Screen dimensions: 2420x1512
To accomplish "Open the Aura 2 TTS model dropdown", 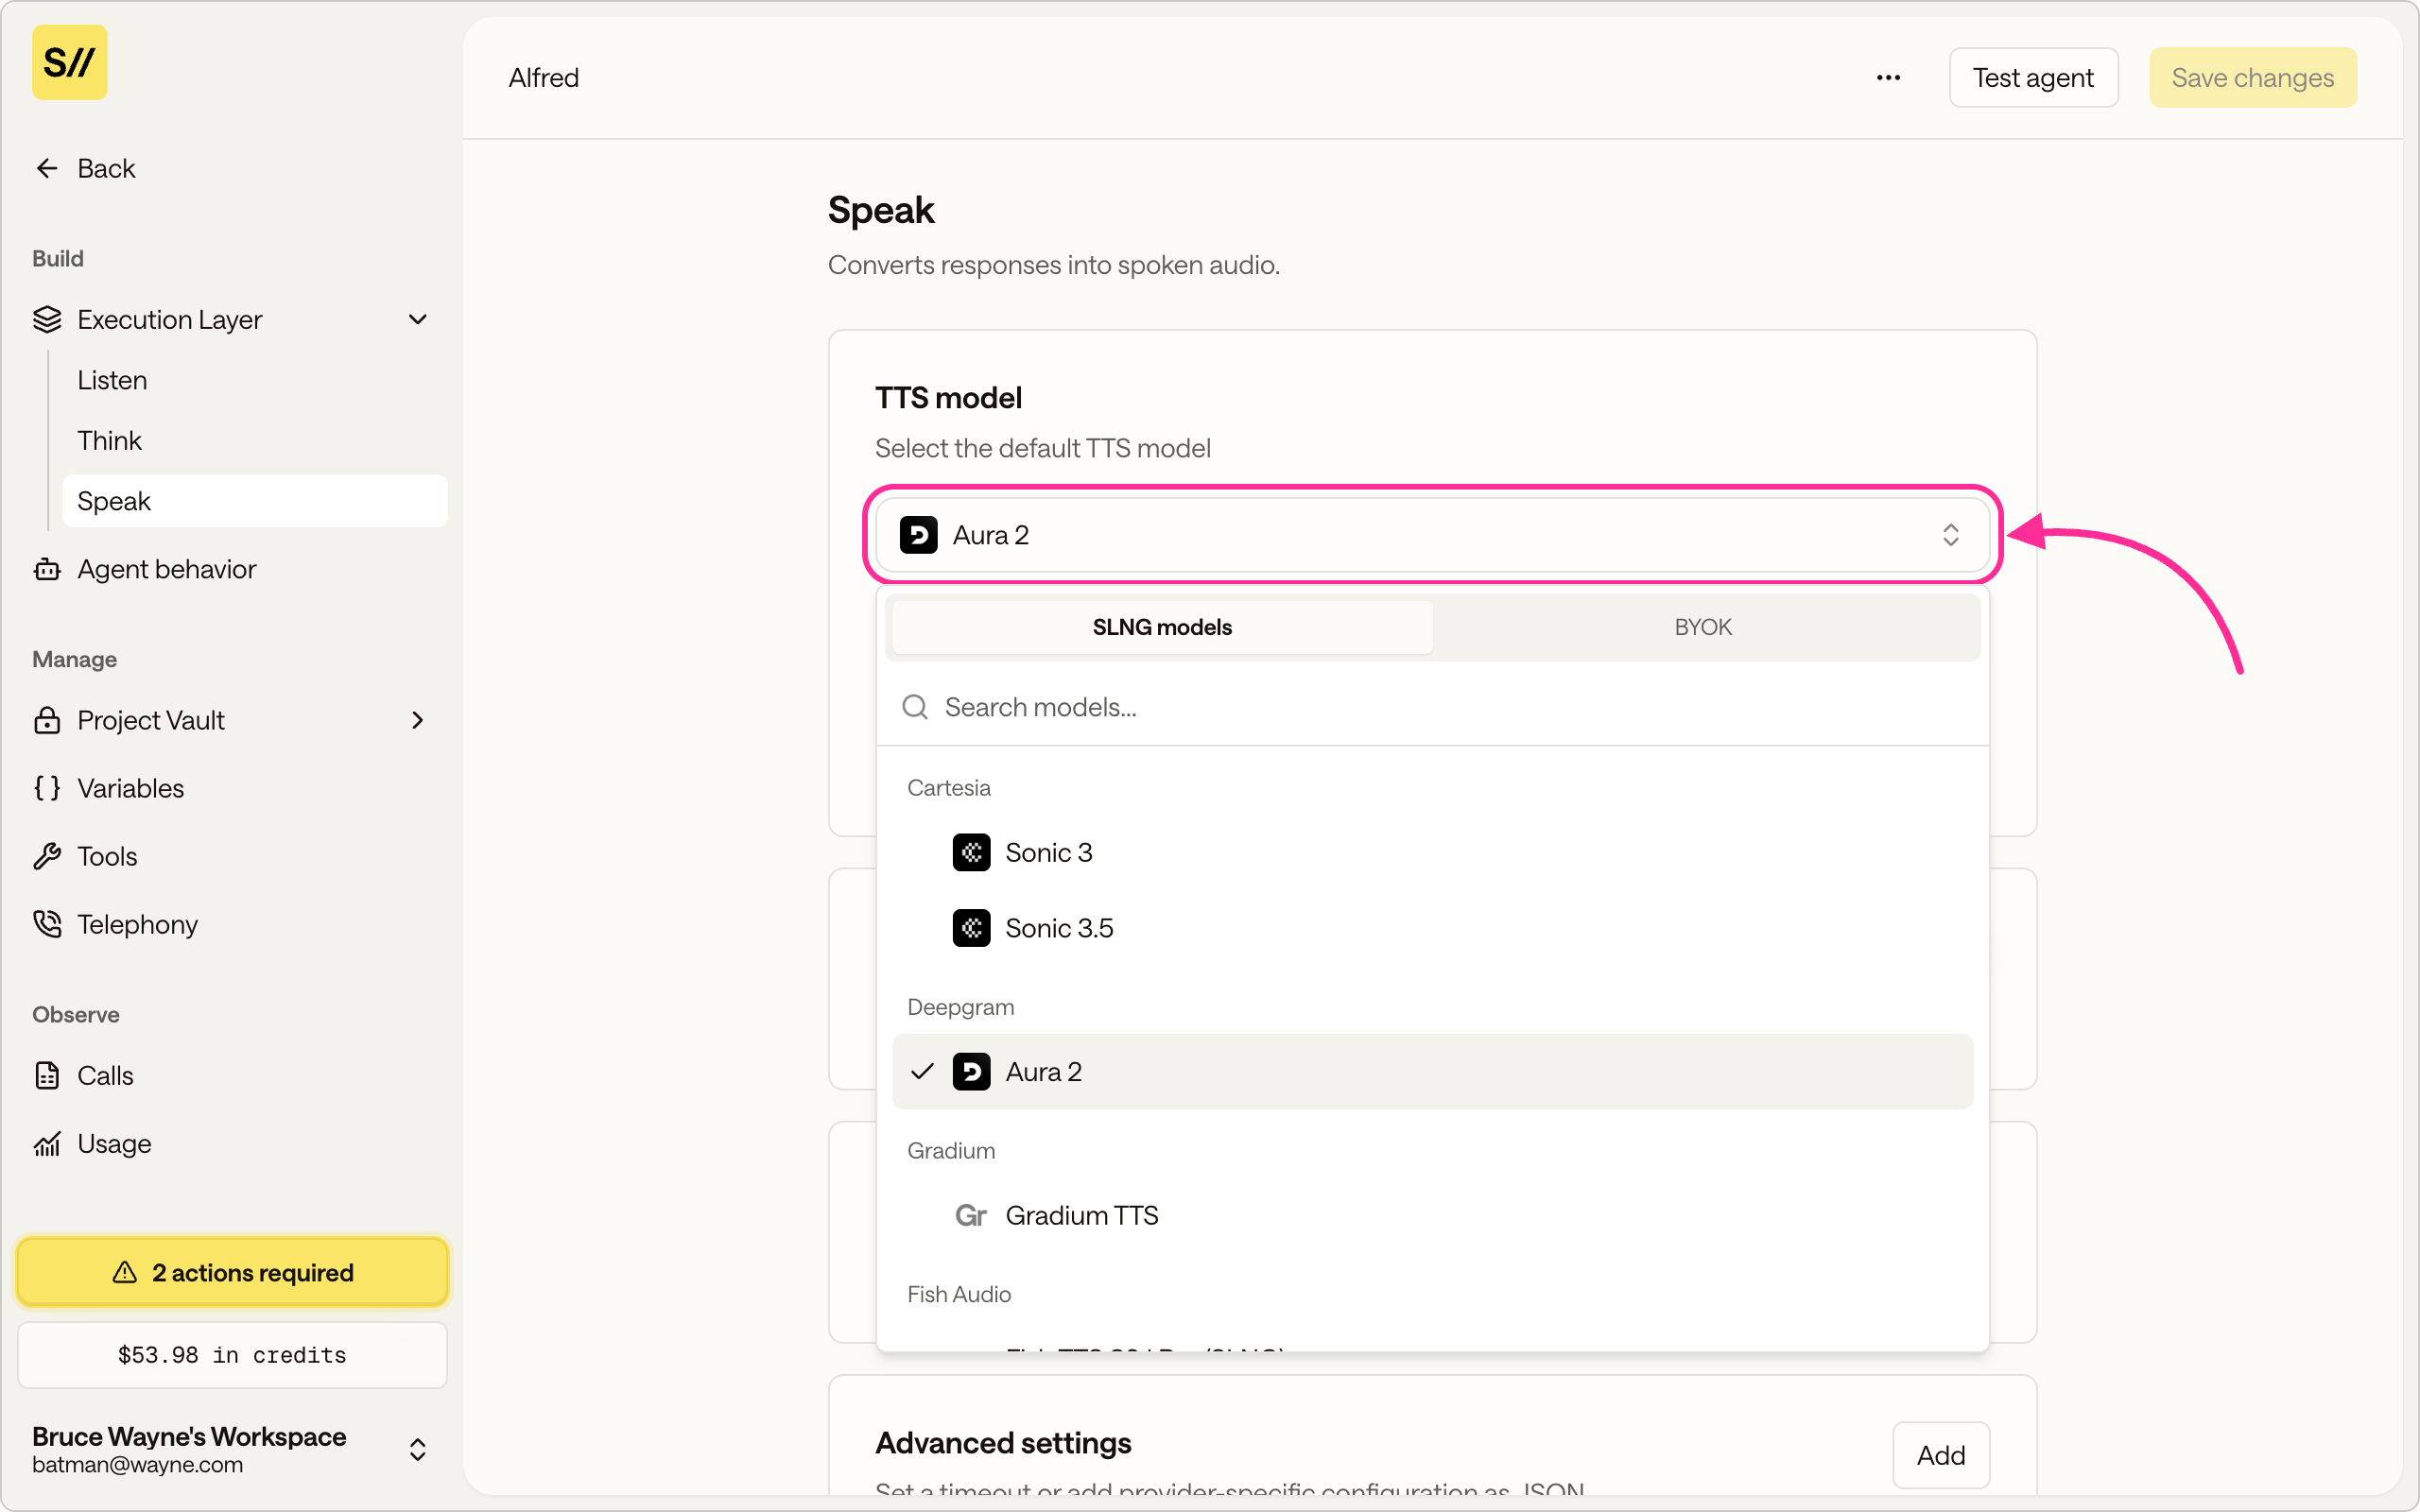I will coord(1432,535).
